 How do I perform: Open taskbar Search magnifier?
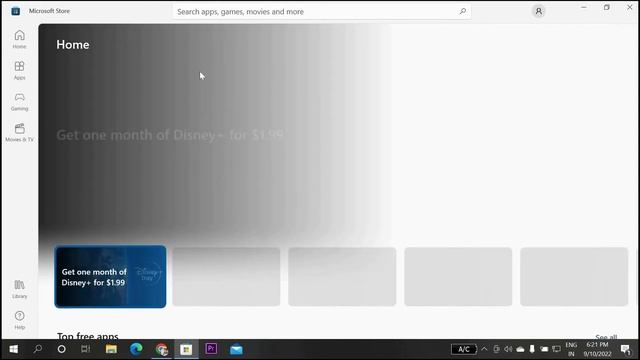[38, 349]
